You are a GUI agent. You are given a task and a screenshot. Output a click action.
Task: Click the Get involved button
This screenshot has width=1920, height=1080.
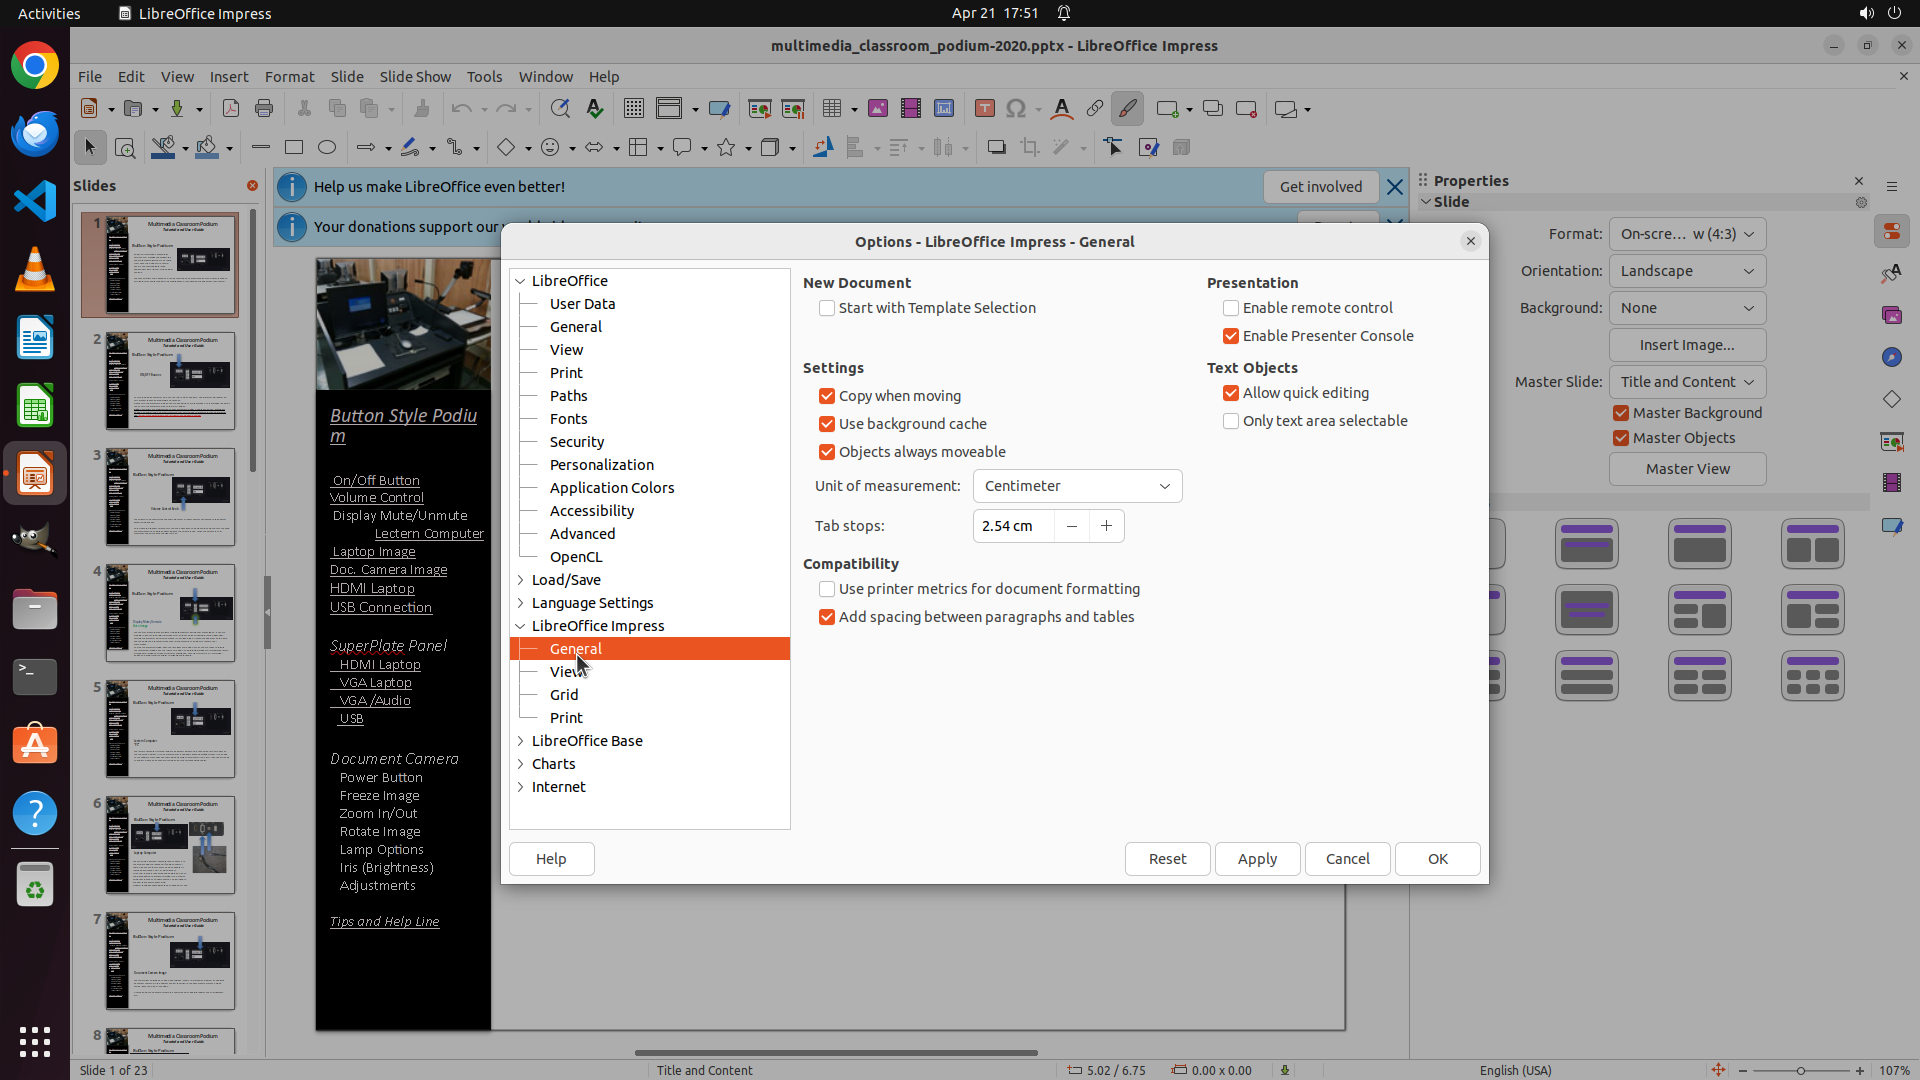coord(1320,187)
